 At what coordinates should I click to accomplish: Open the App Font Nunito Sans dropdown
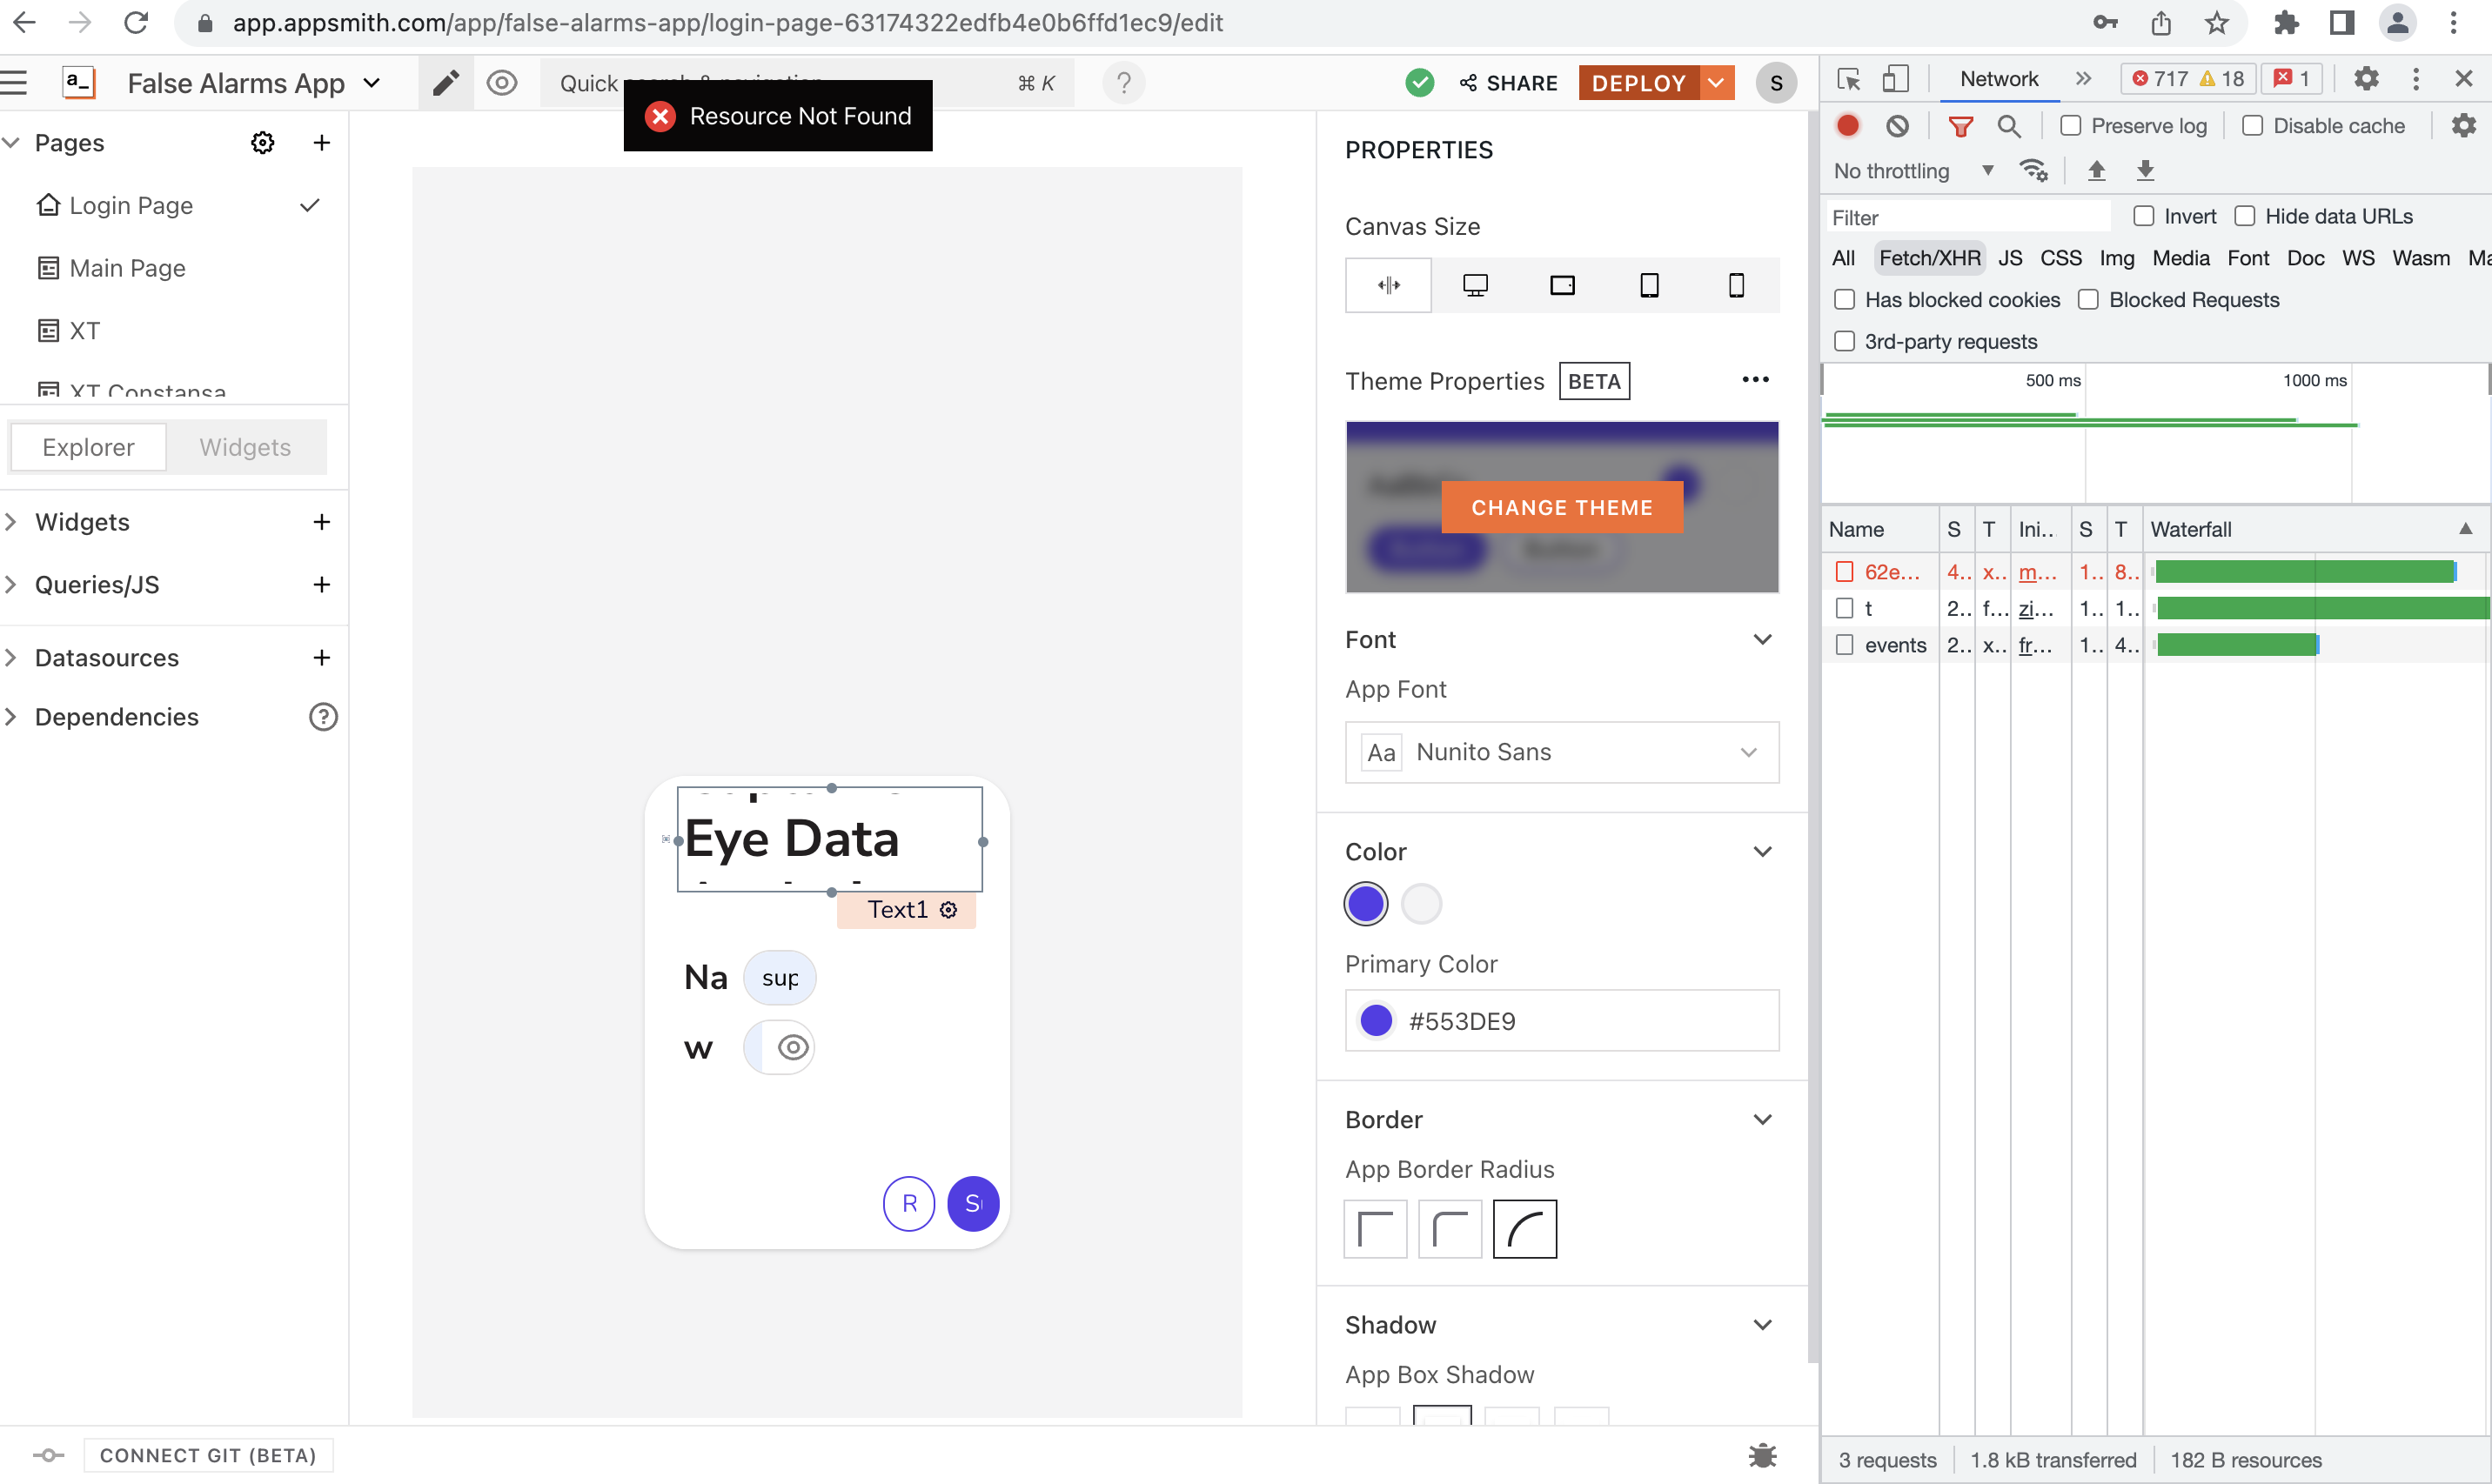[1561, 752]
